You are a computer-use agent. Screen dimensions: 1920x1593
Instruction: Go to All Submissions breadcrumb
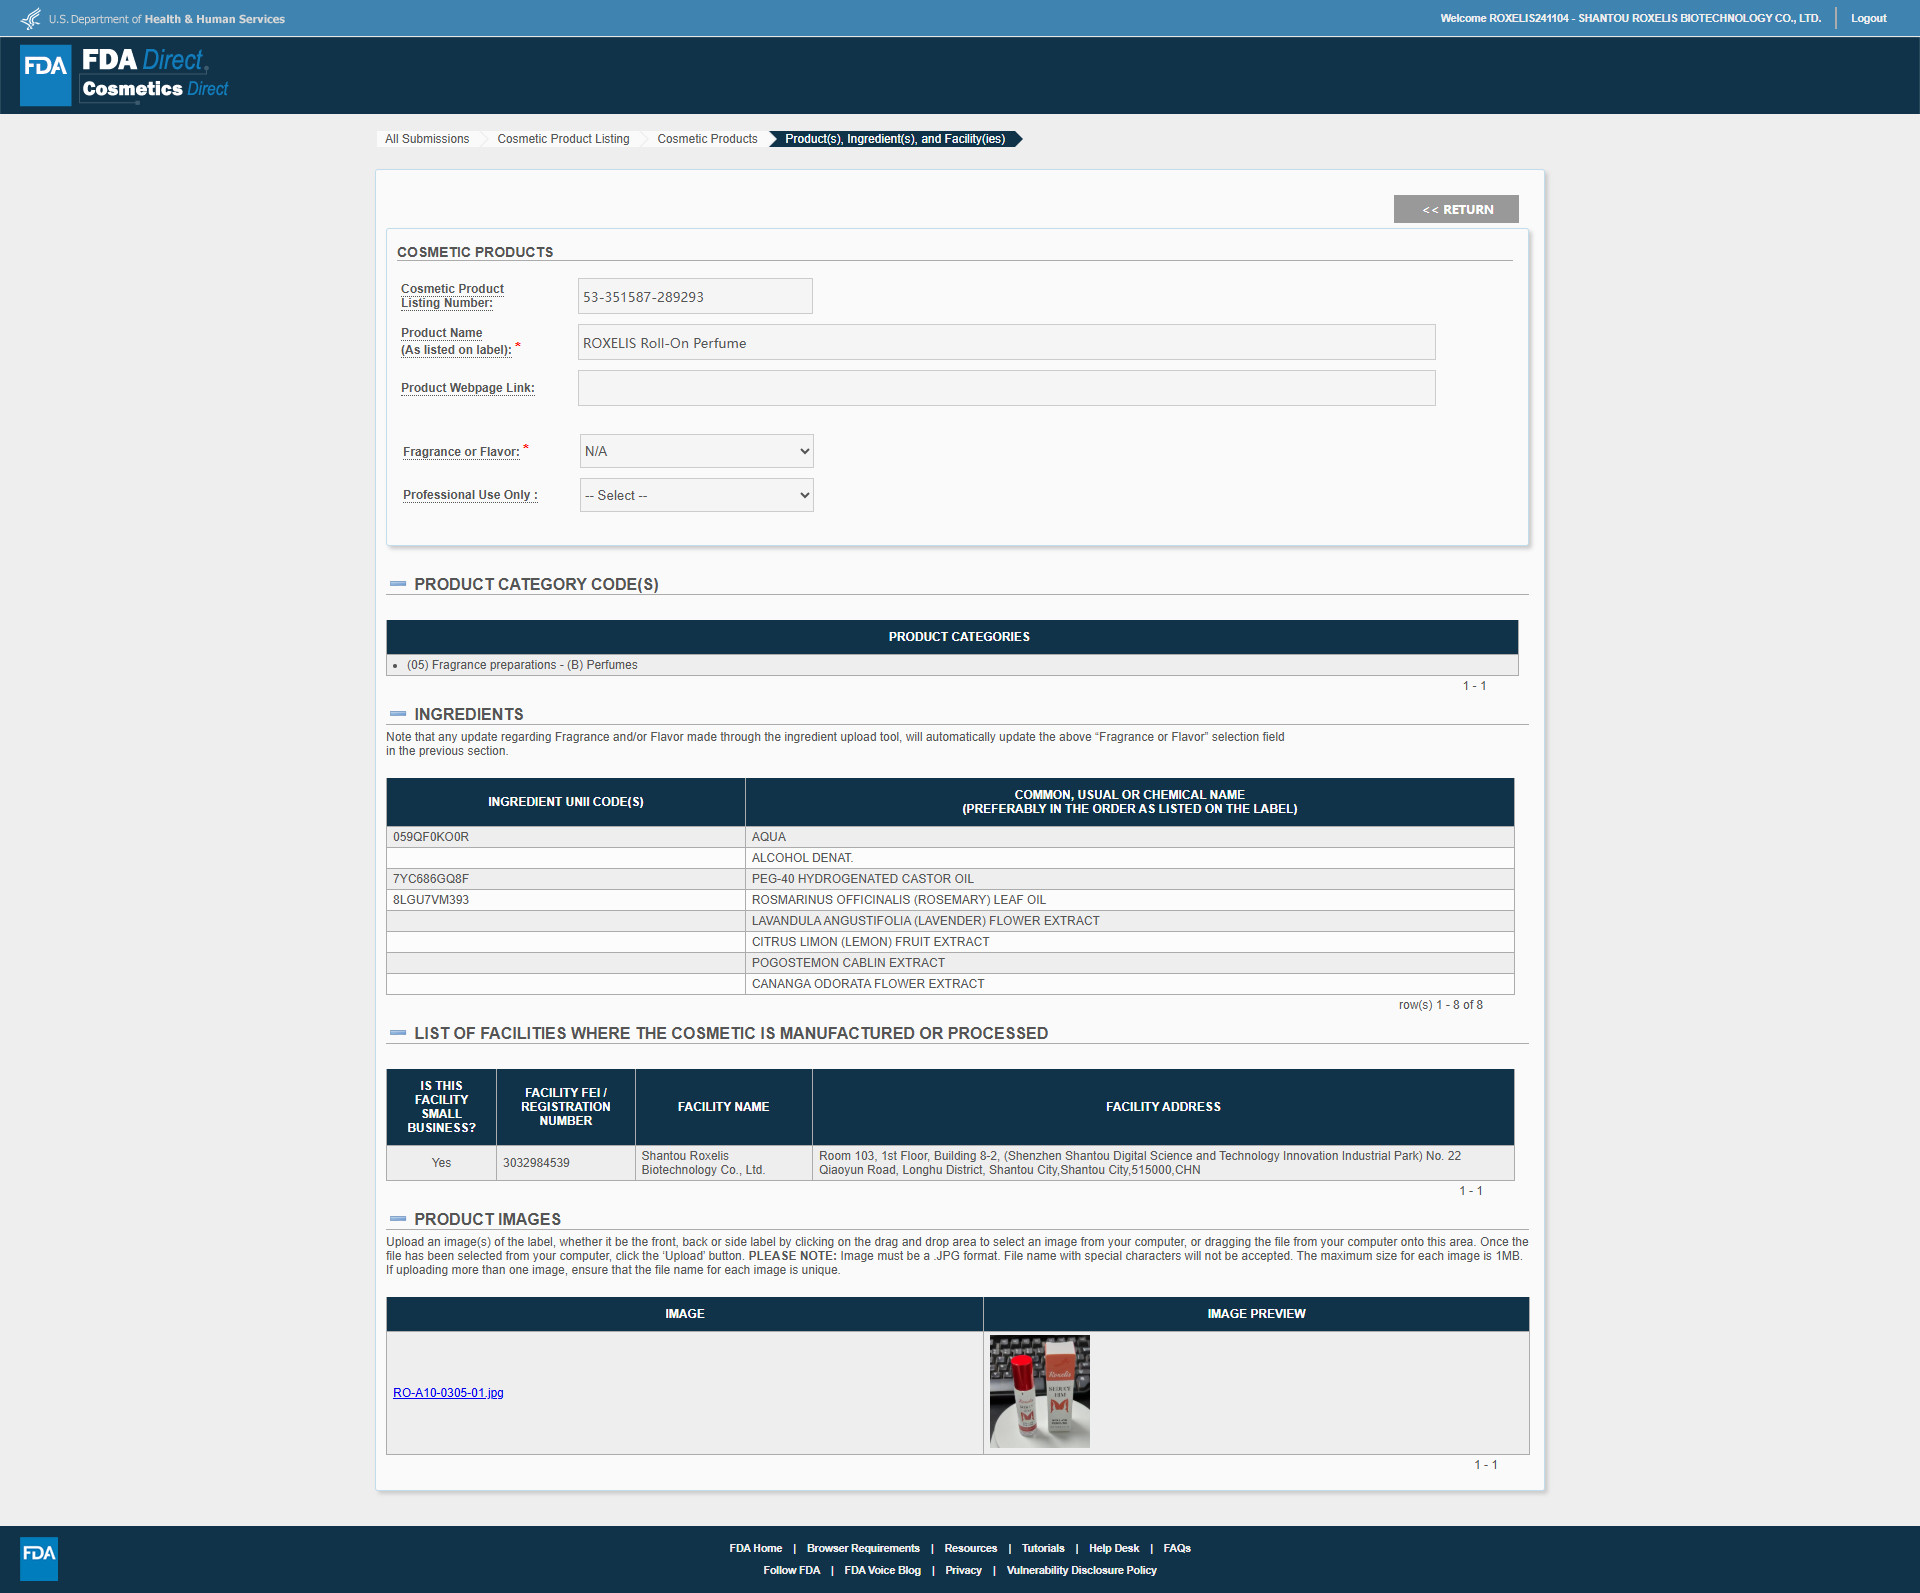427,139
